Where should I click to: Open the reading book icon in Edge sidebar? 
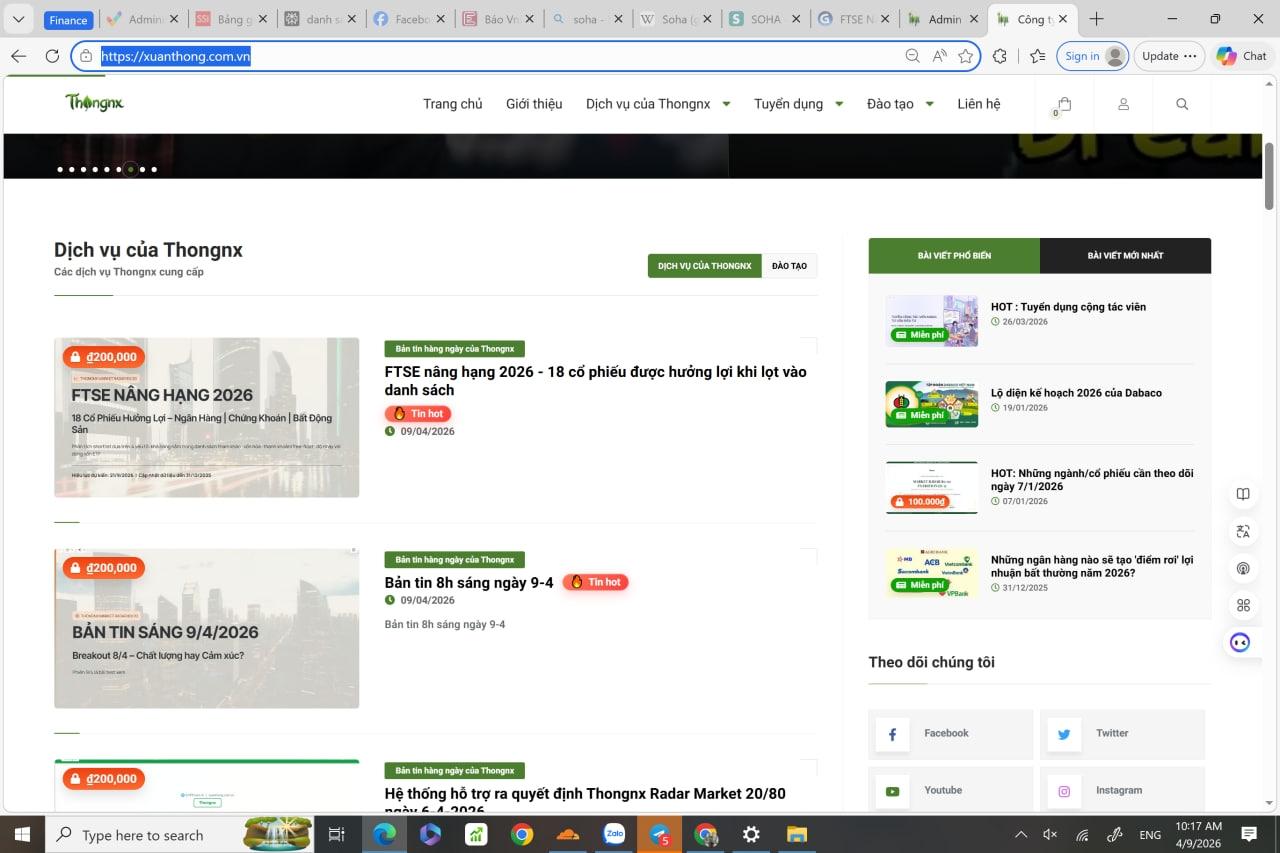pos(1243,494)
